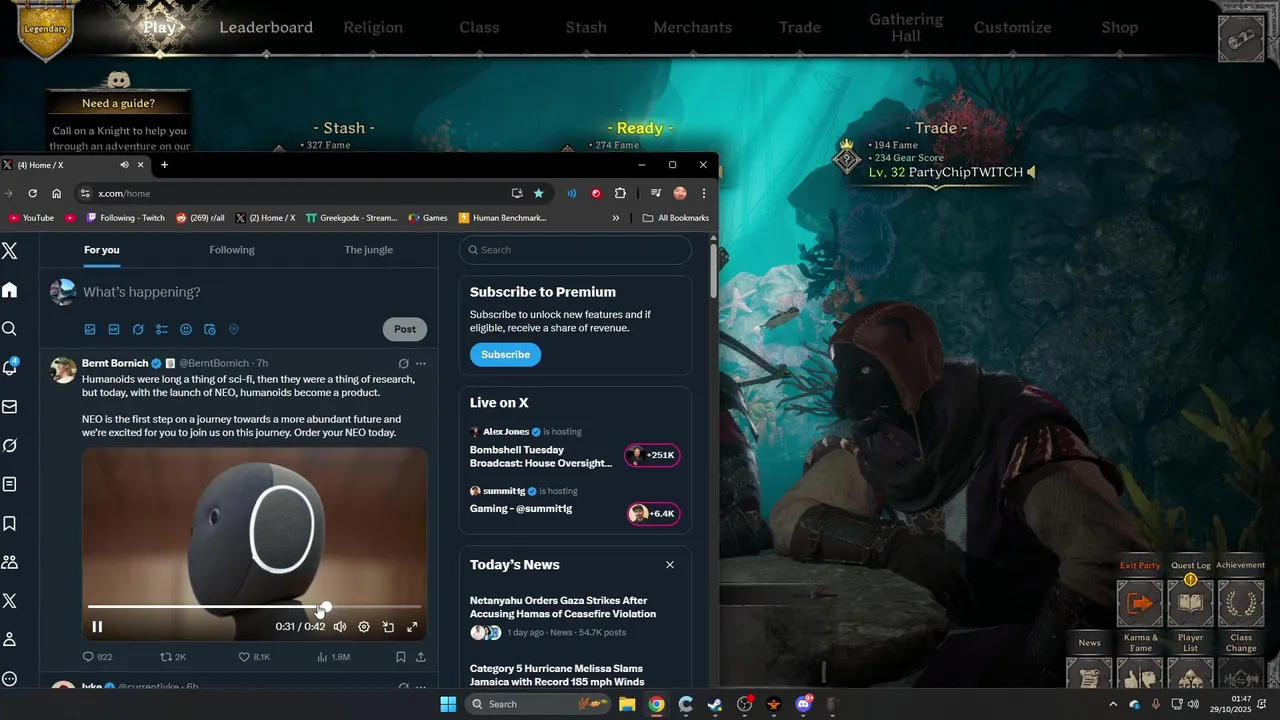Screen dimensions: 1280x720
Task: Open Grok from the X sidebar
Action: click(10, 445)
